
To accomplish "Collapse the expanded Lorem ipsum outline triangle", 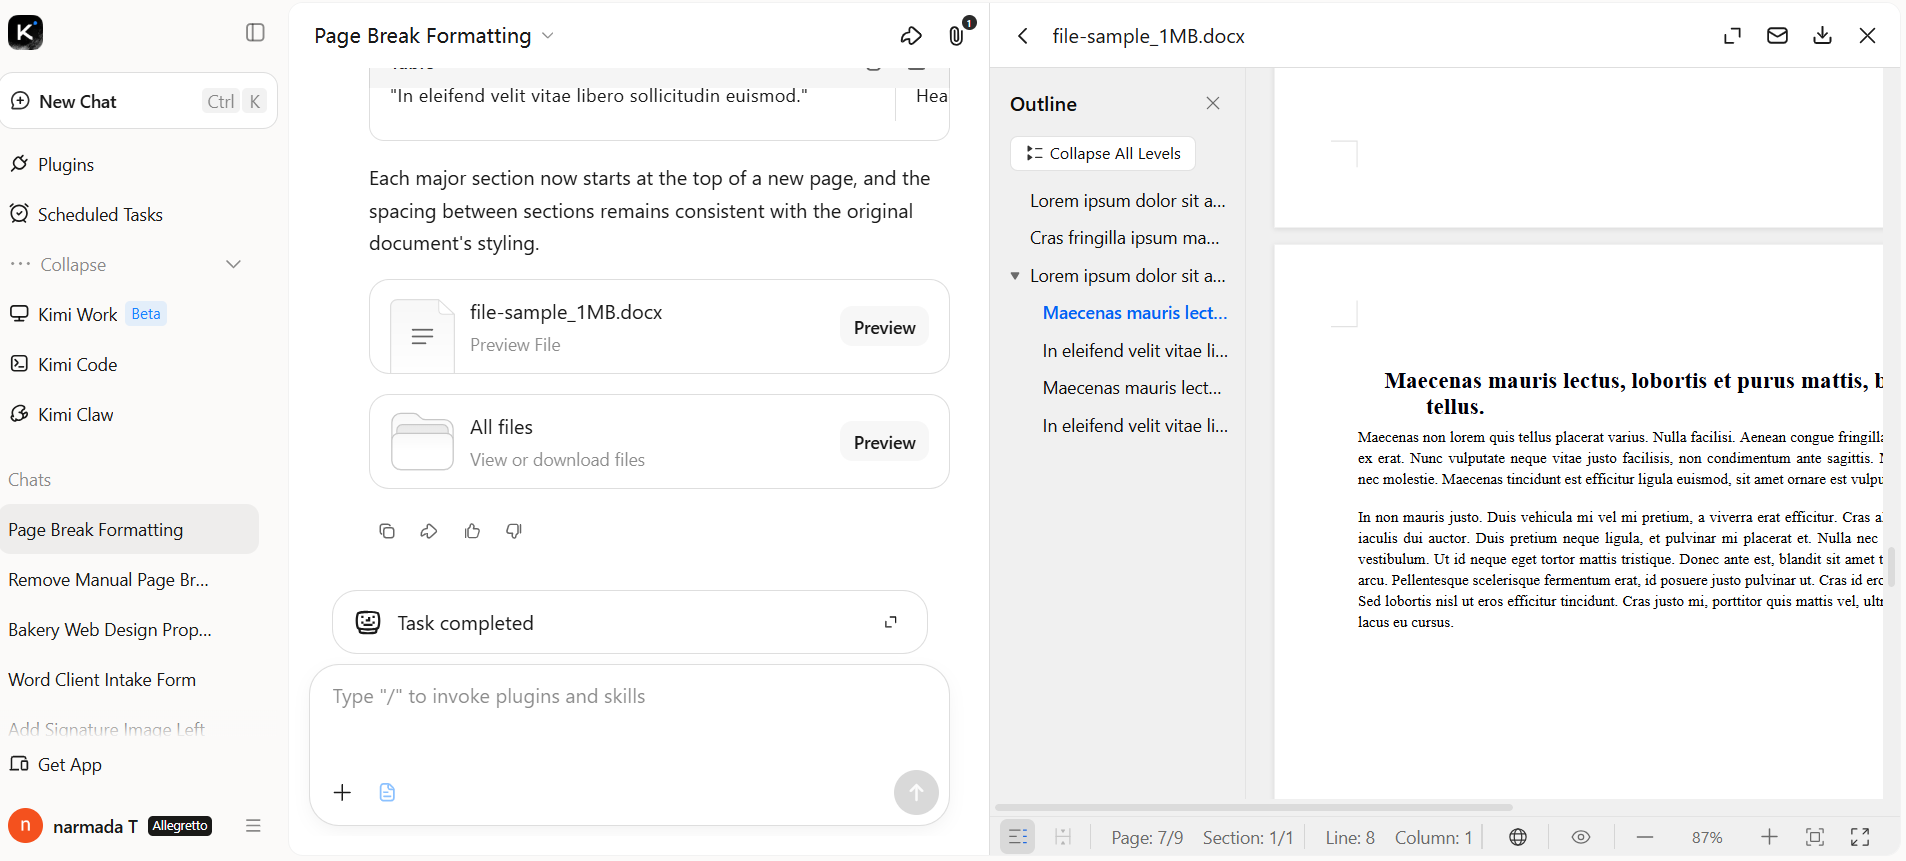I will click(x=1015, y=276).
